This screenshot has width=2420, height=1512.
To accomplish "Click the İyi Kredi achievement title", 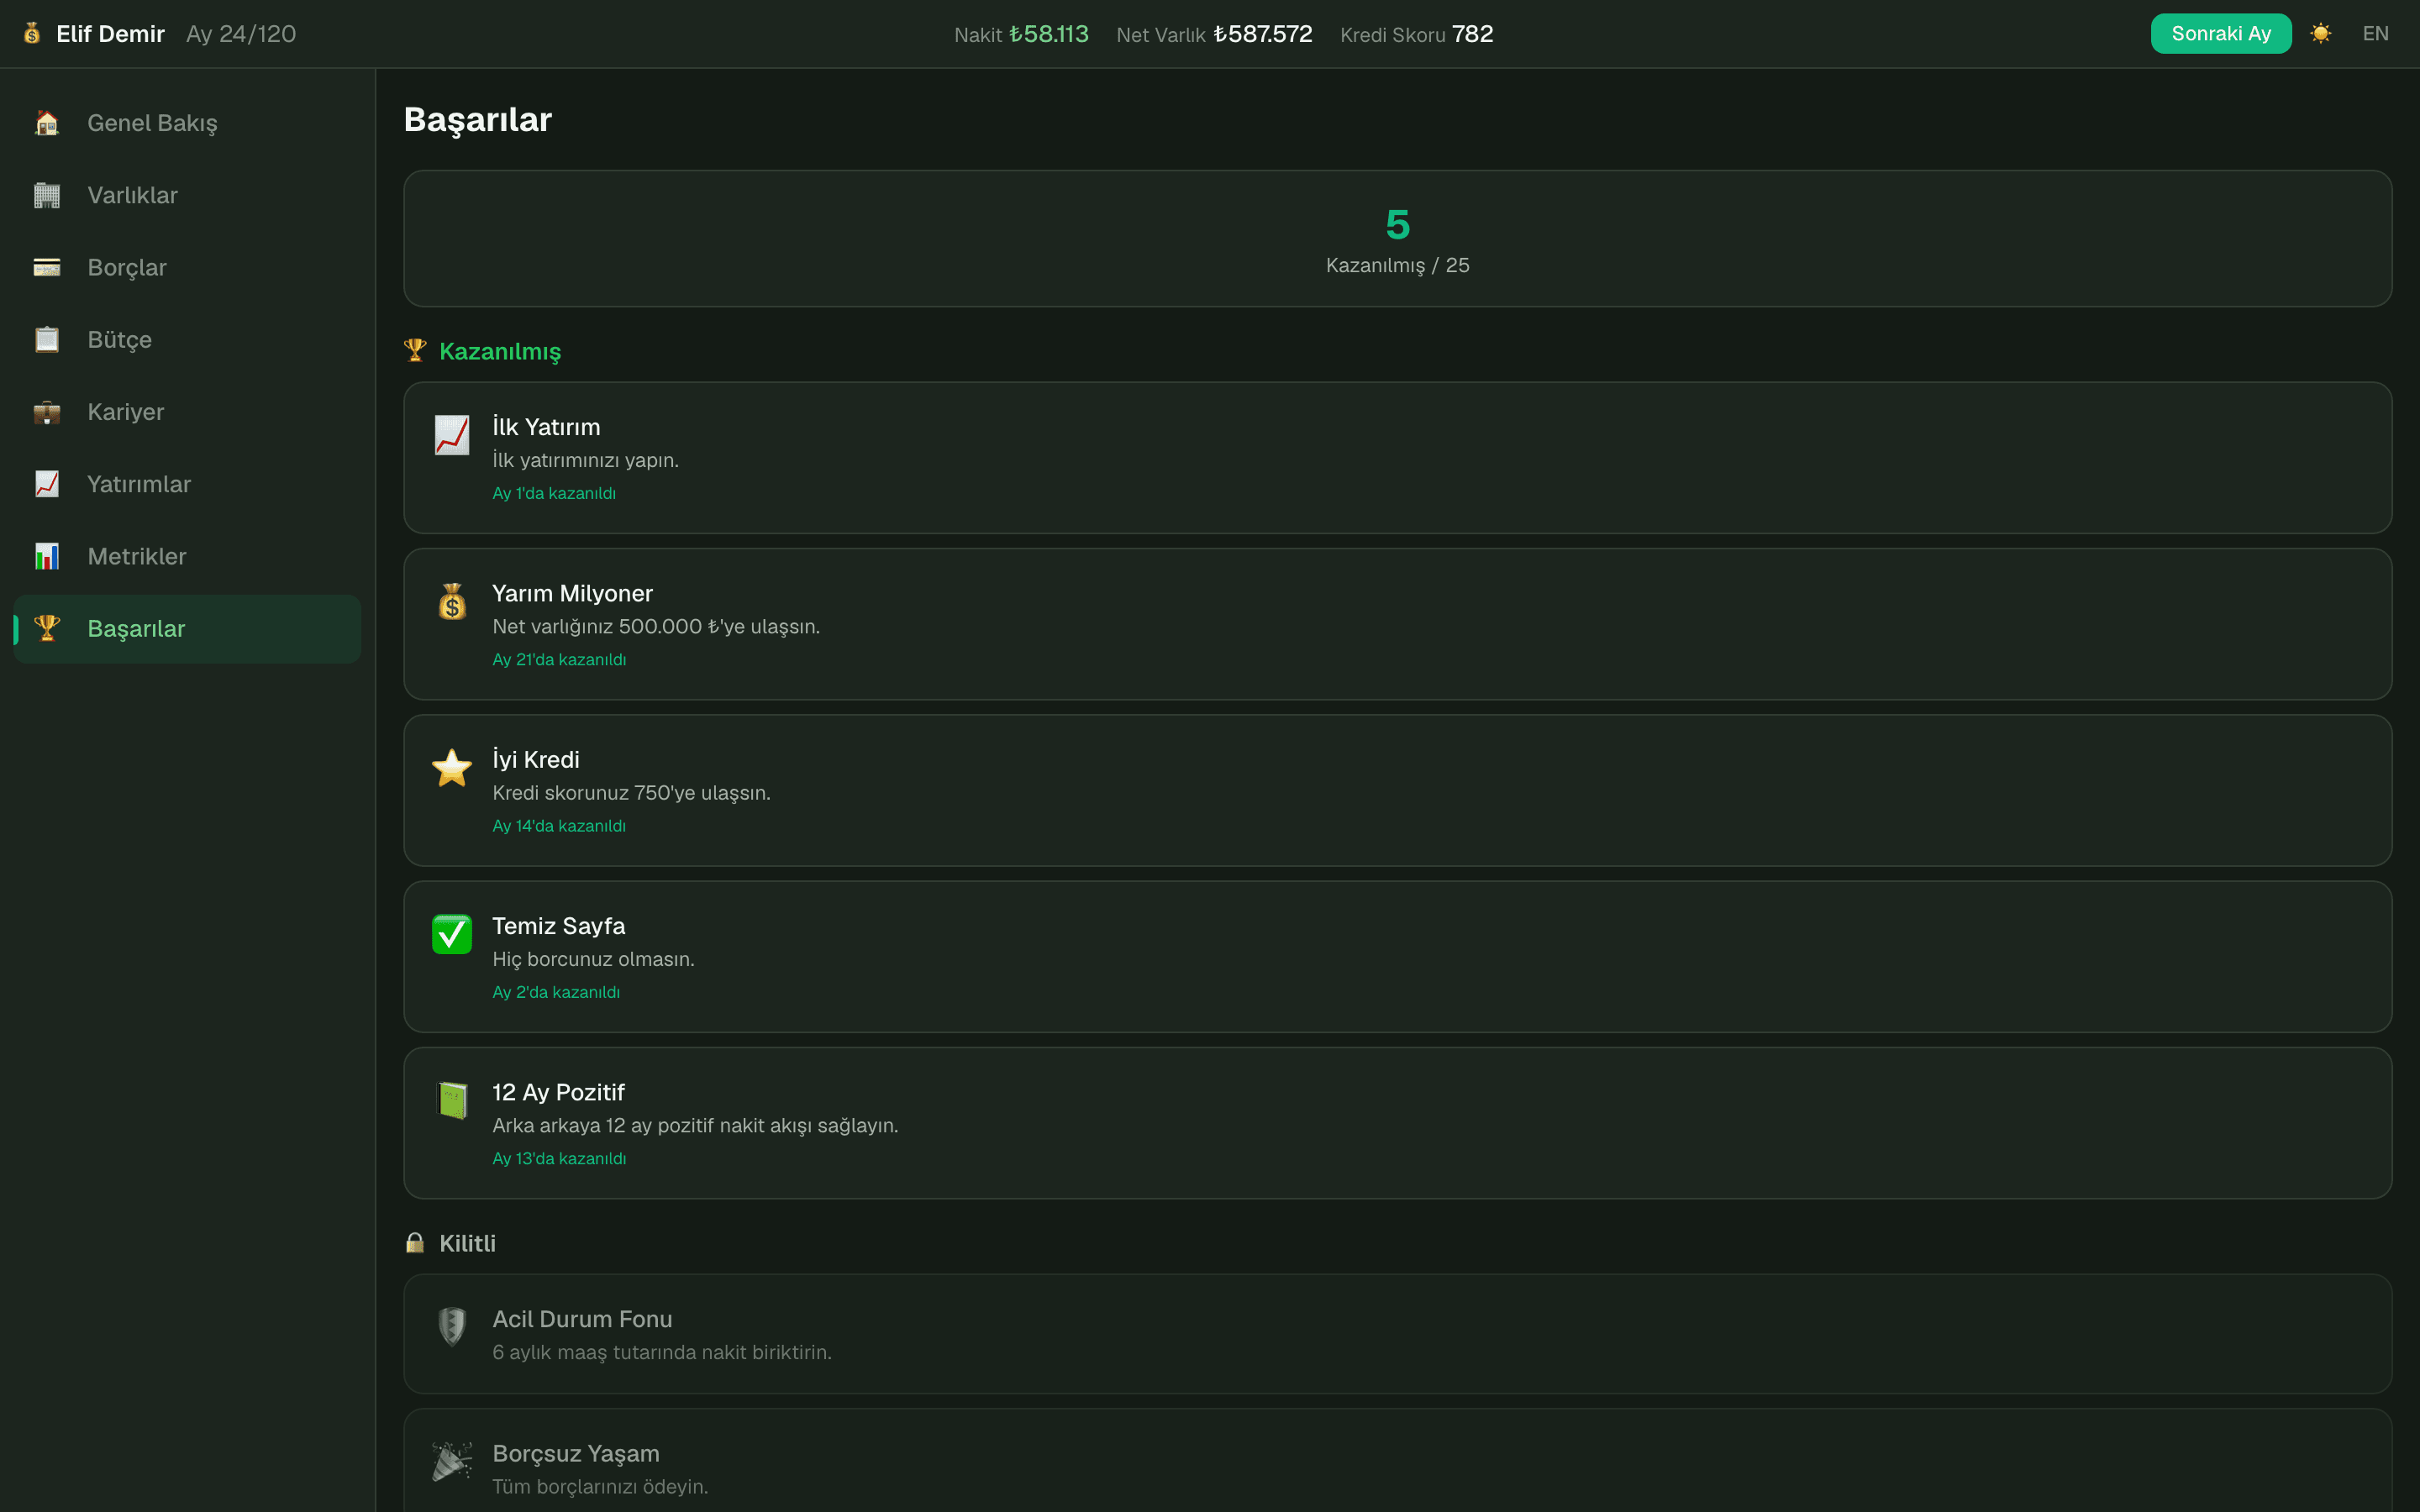I will pos(536,759).
